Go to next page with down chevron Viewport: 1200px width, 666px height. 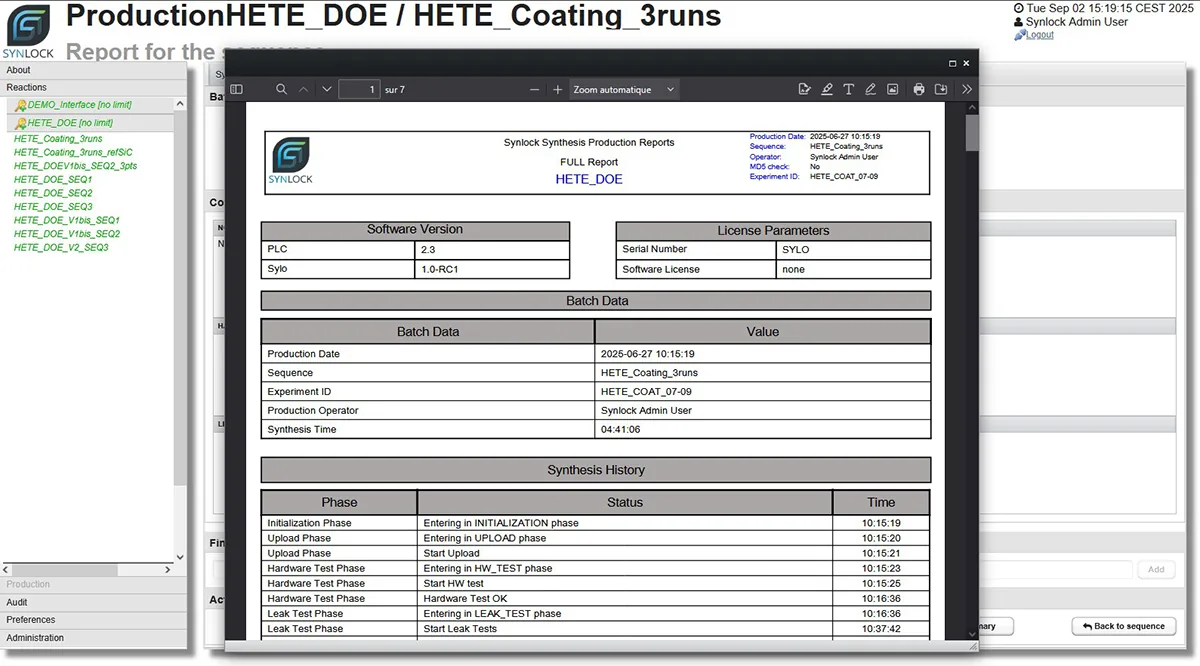[x=326, y=89]
